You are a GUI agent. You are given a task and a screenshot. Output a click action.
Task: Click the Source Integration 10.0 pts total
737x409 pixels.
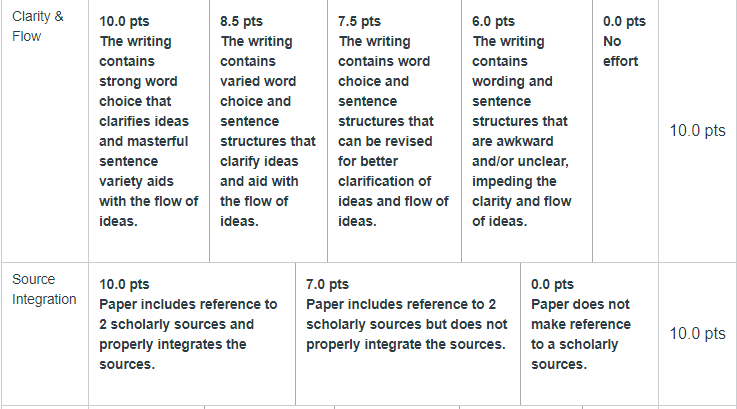point(698,333)
